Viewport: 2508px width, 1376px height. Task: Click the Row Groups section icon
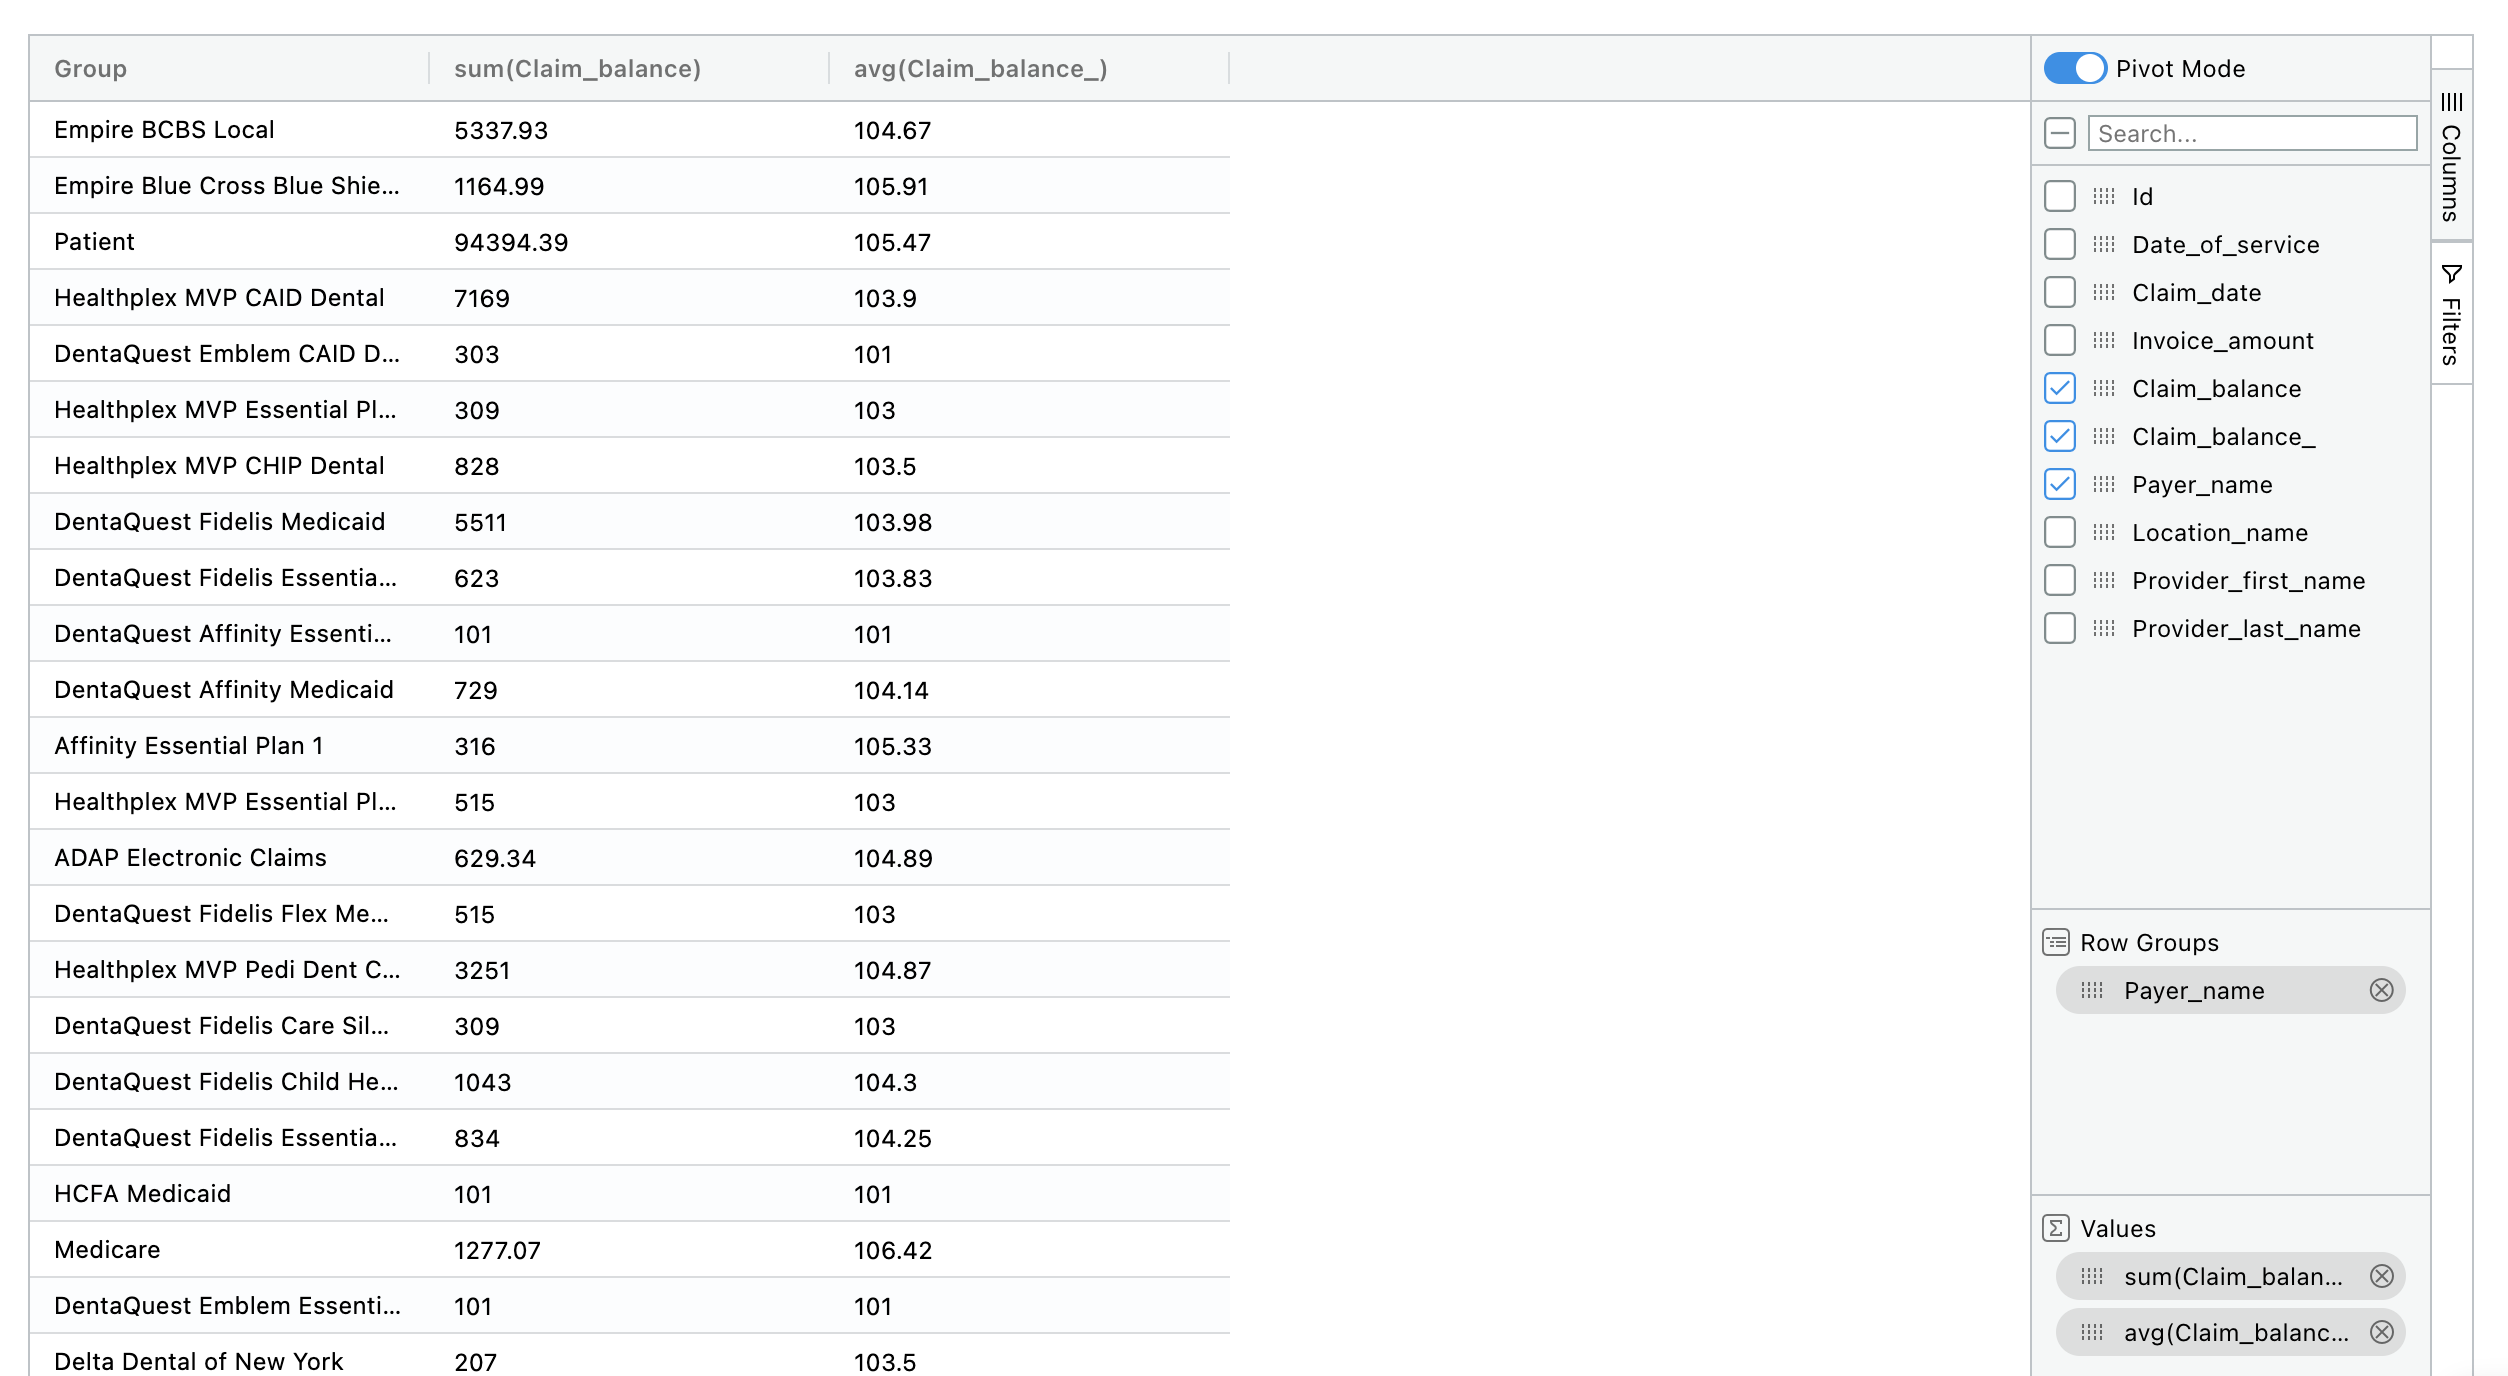[x=2056, y=942]
